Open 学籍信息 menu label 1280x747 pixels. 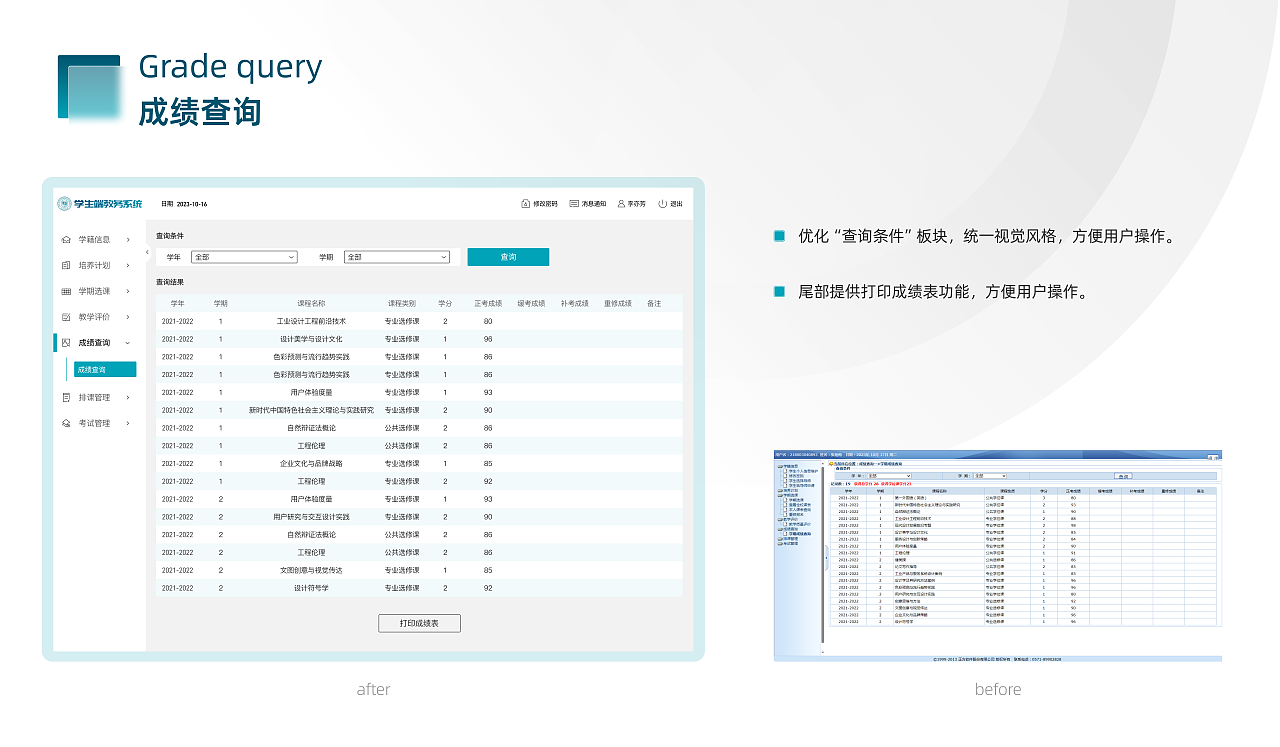point(94,240)
